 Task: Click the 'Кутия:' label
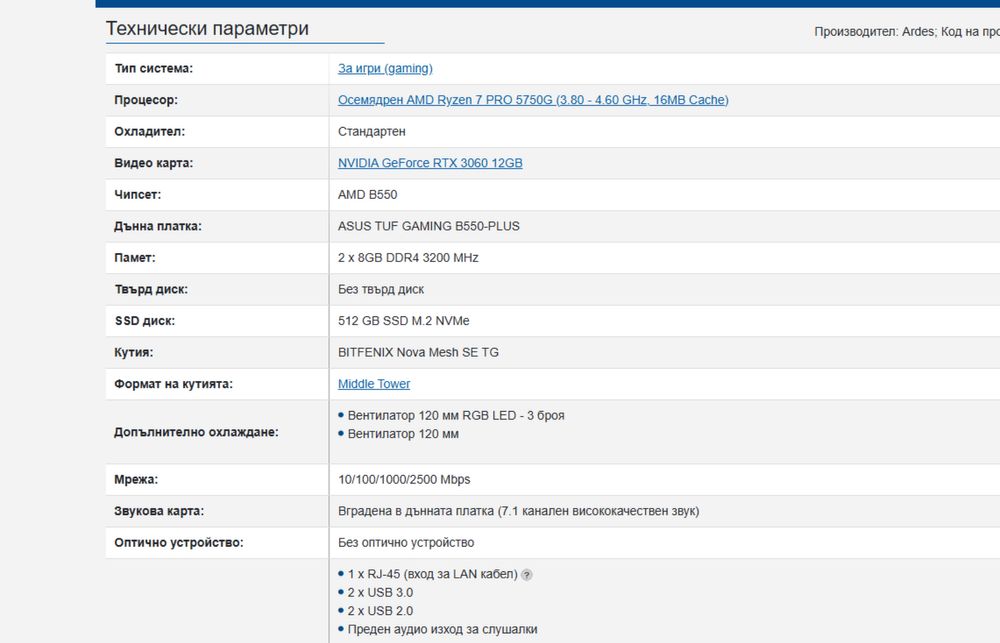[x=134, y=352]
